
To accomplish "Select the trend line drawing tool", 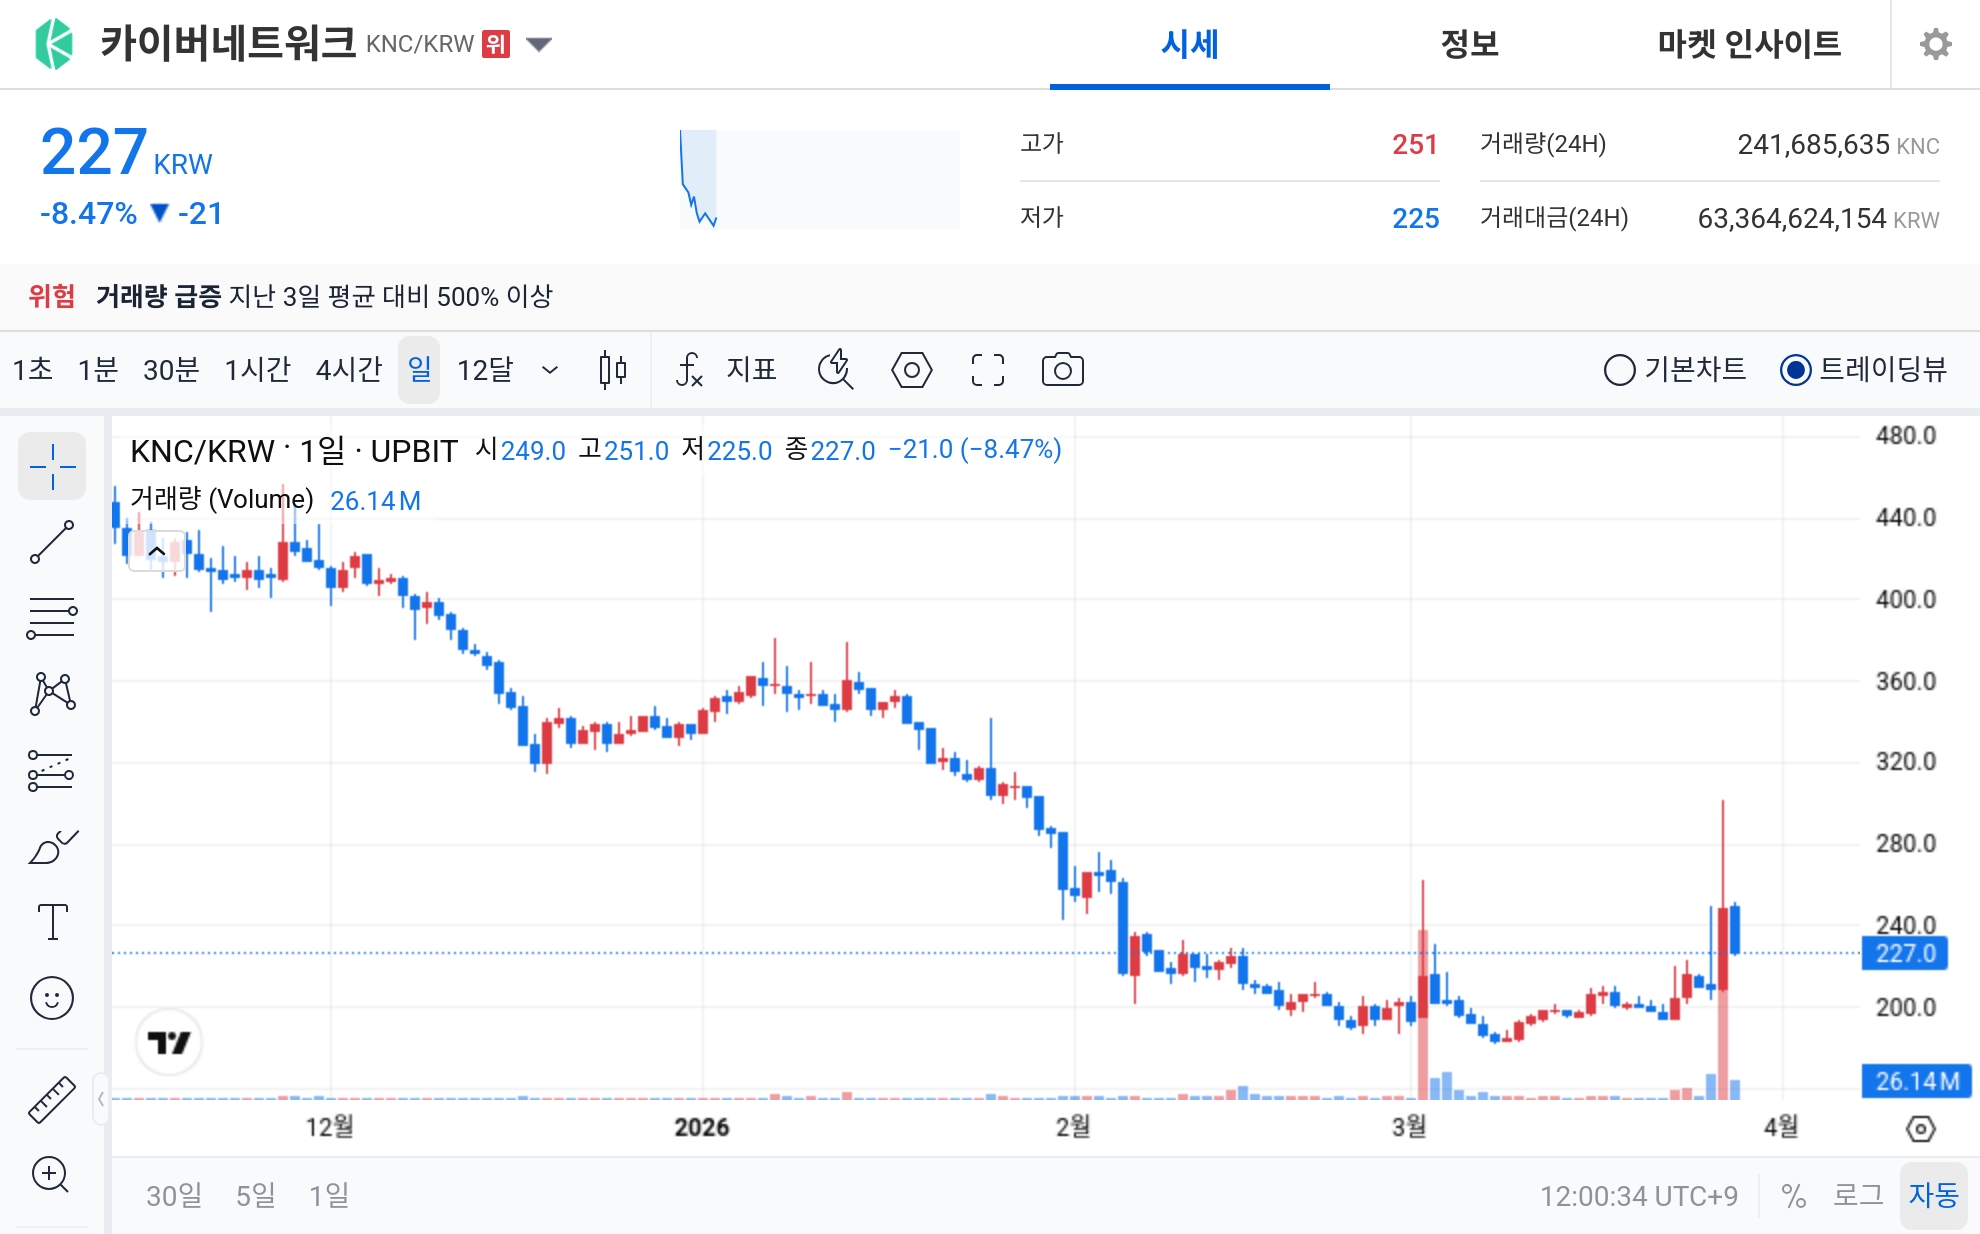I will pos(52,540).
